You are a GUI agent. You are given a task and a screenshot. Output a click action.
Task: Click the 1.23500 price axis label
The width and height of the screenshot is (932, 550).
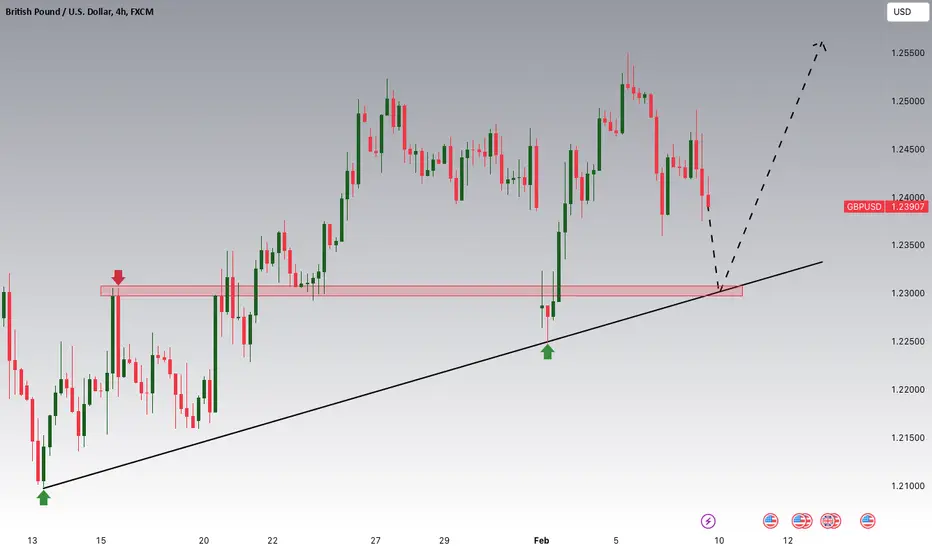point(908,245)
